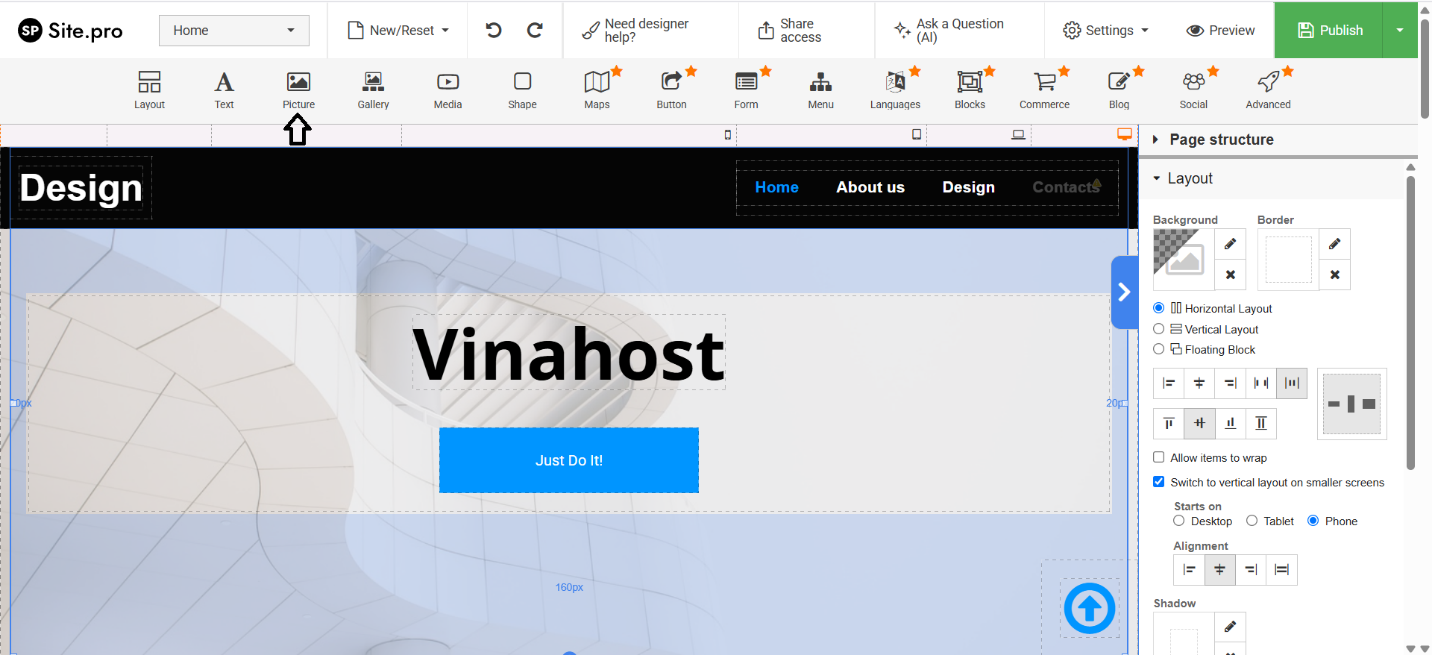
Task: Choose the Shape tool
Action: point(522,88)
